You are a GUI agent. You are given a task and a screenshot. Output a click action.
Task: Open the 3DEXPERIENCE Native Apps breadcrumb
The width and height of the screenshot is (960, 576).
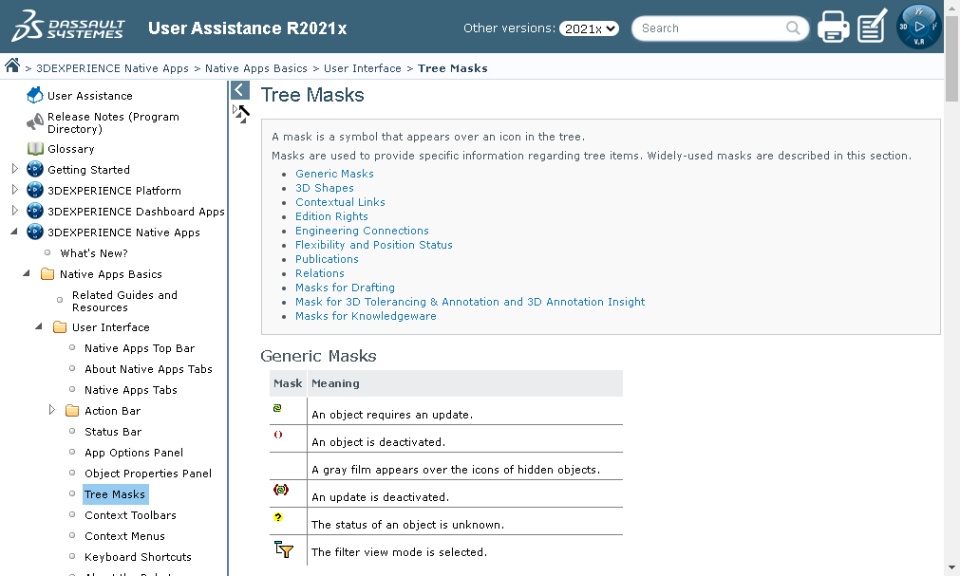tap(113, 69)
